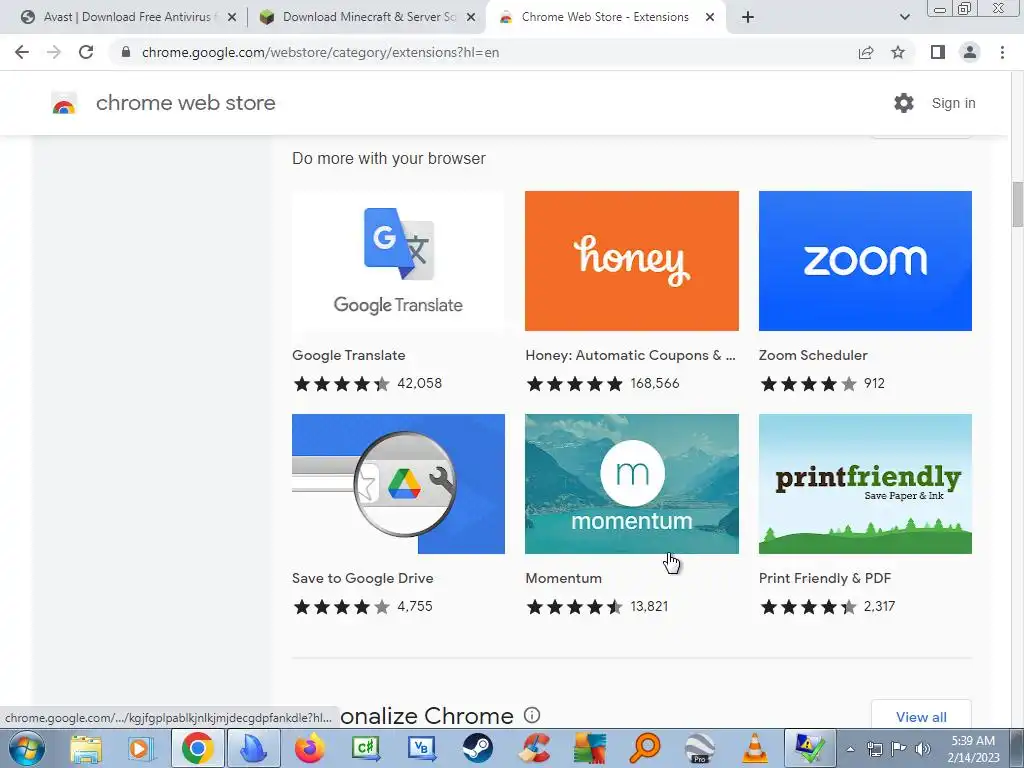Click the Google Translate thumbnail image

[x=398, y=261]
